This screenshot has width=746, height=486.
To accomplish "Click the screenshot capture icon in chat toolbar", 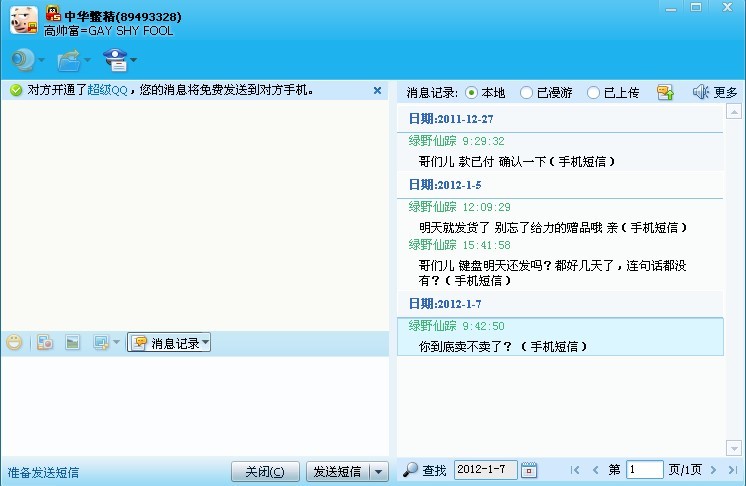I will (x=45, y=342).
